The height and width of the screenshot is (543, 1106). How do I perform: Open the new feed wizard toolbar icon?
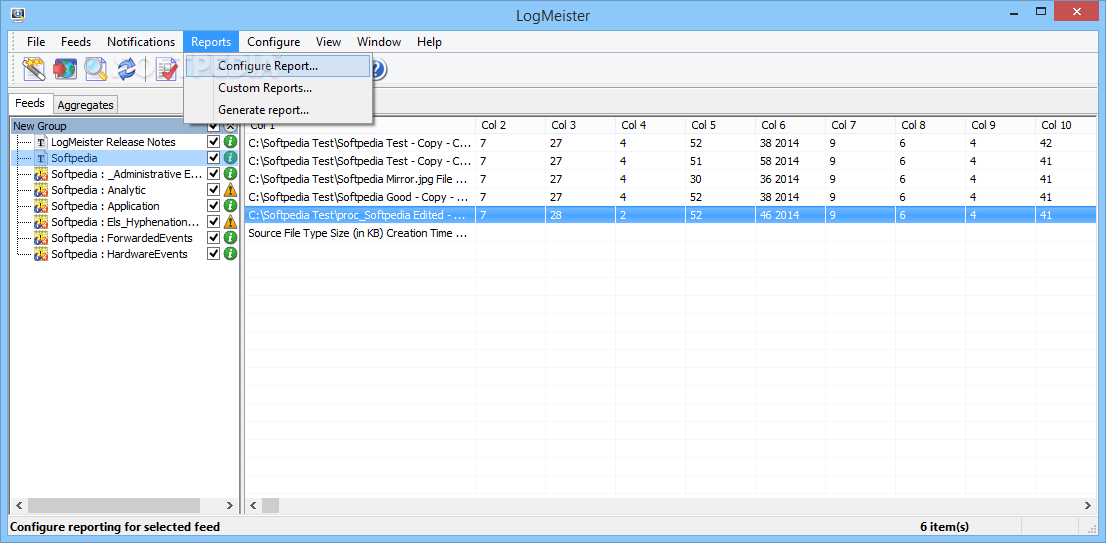[34, 69]
